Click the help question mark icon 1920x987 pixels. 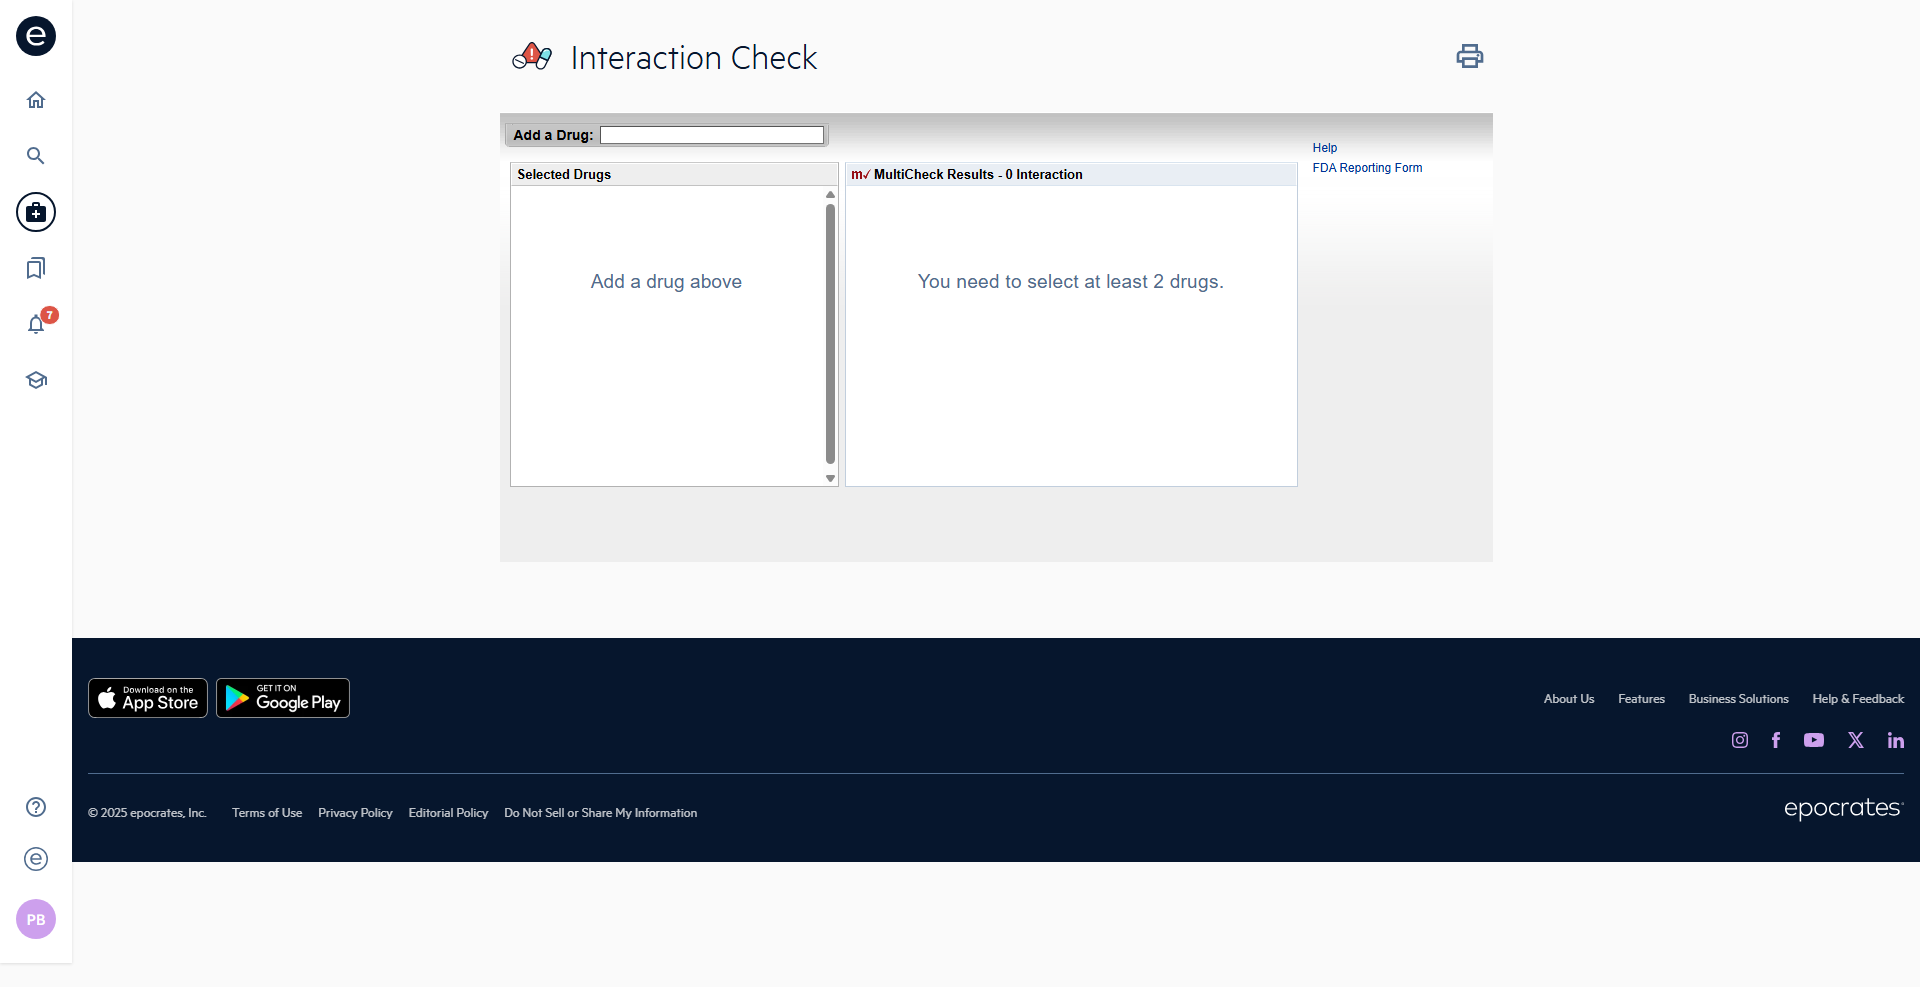tap(36, 807)
